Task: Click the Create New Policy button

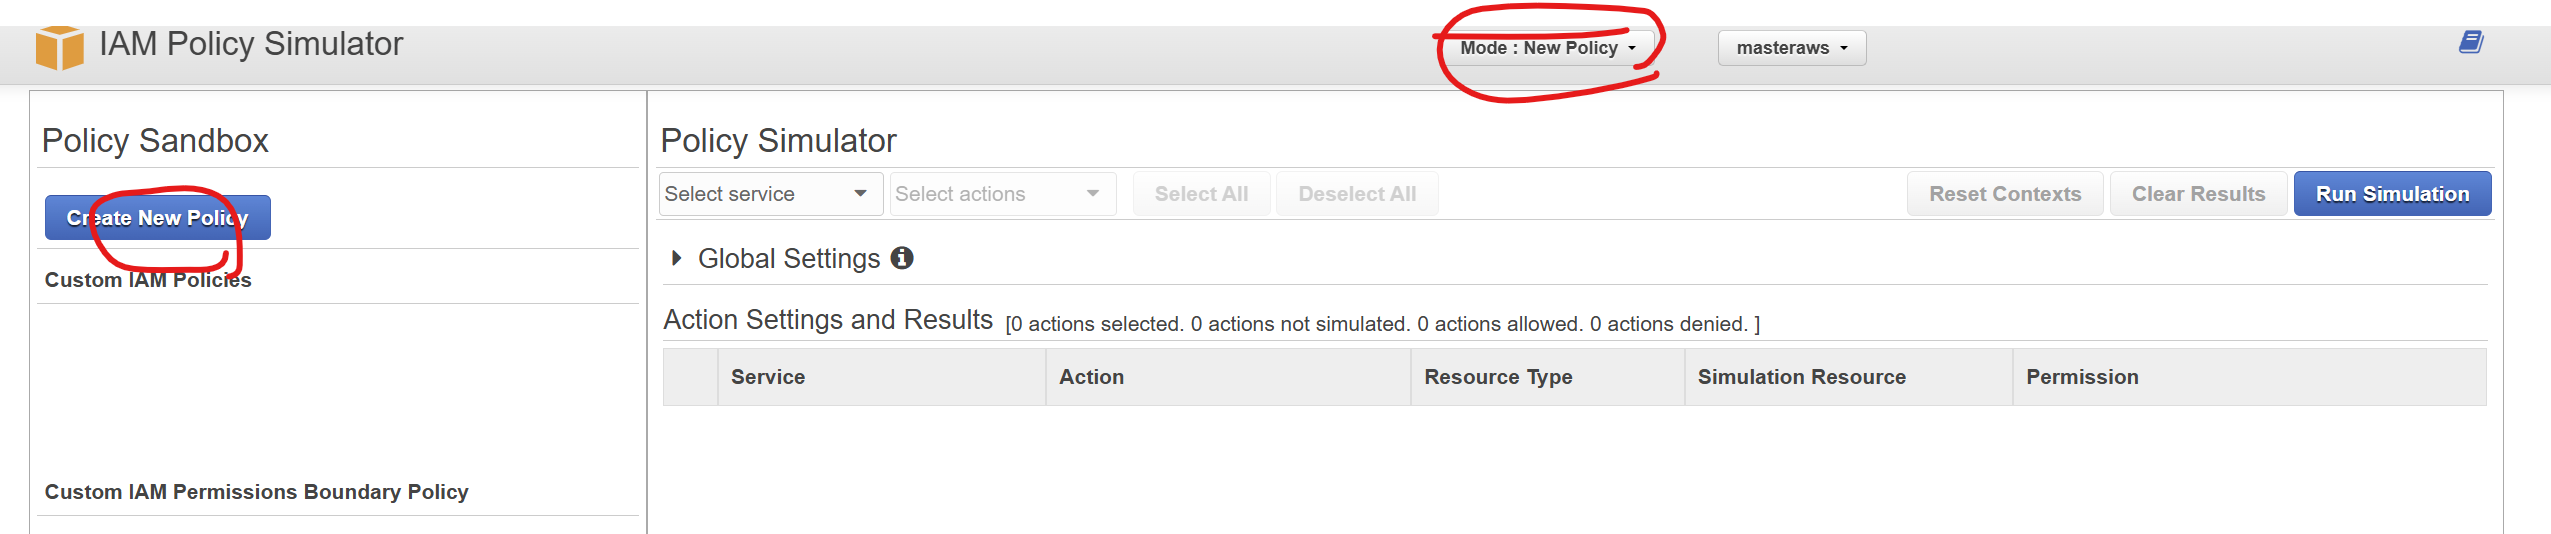Action: [157, 218]
